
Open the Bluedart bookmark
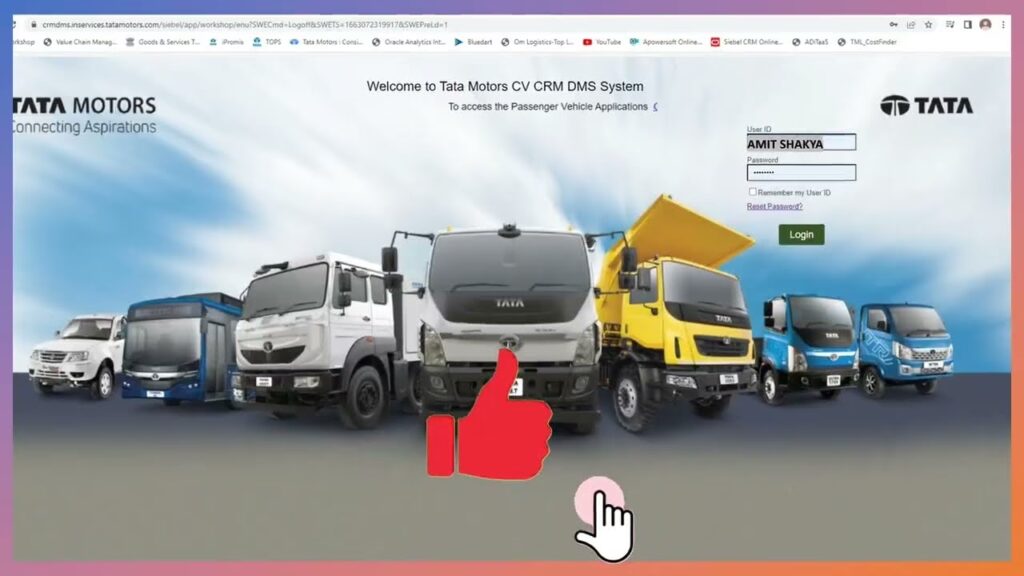tap(473, 42)
